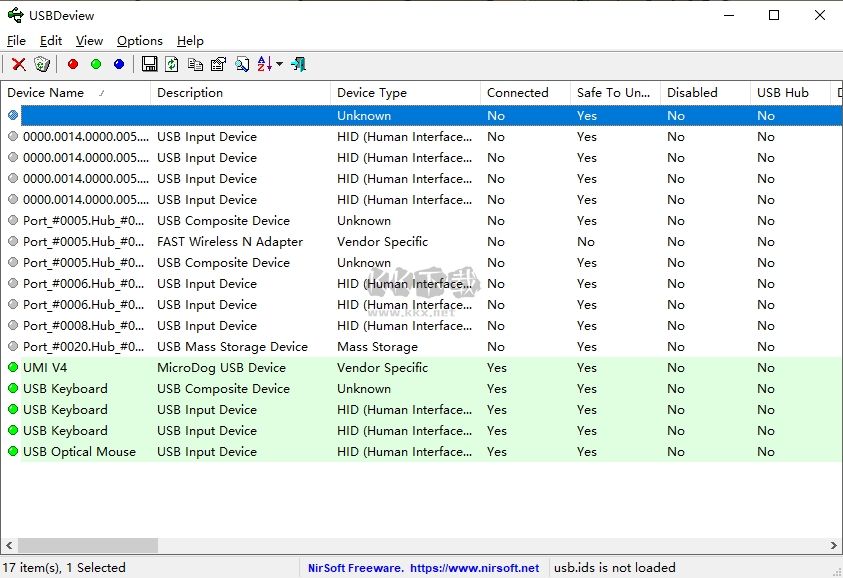Image resolution: width=843 pixels, height=578 pixels.
Task: Click the horizontal scrollbar right arrow
Action: coord(835,546)
